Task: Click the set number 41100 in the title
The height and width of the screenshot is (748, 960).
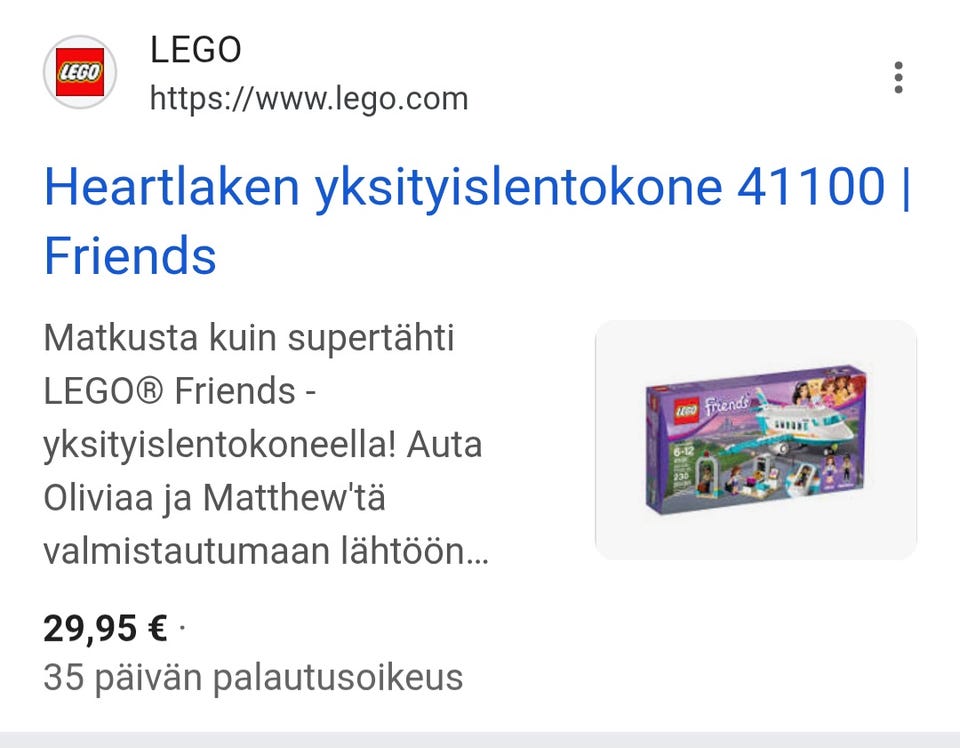Action: tap(811, 186)
